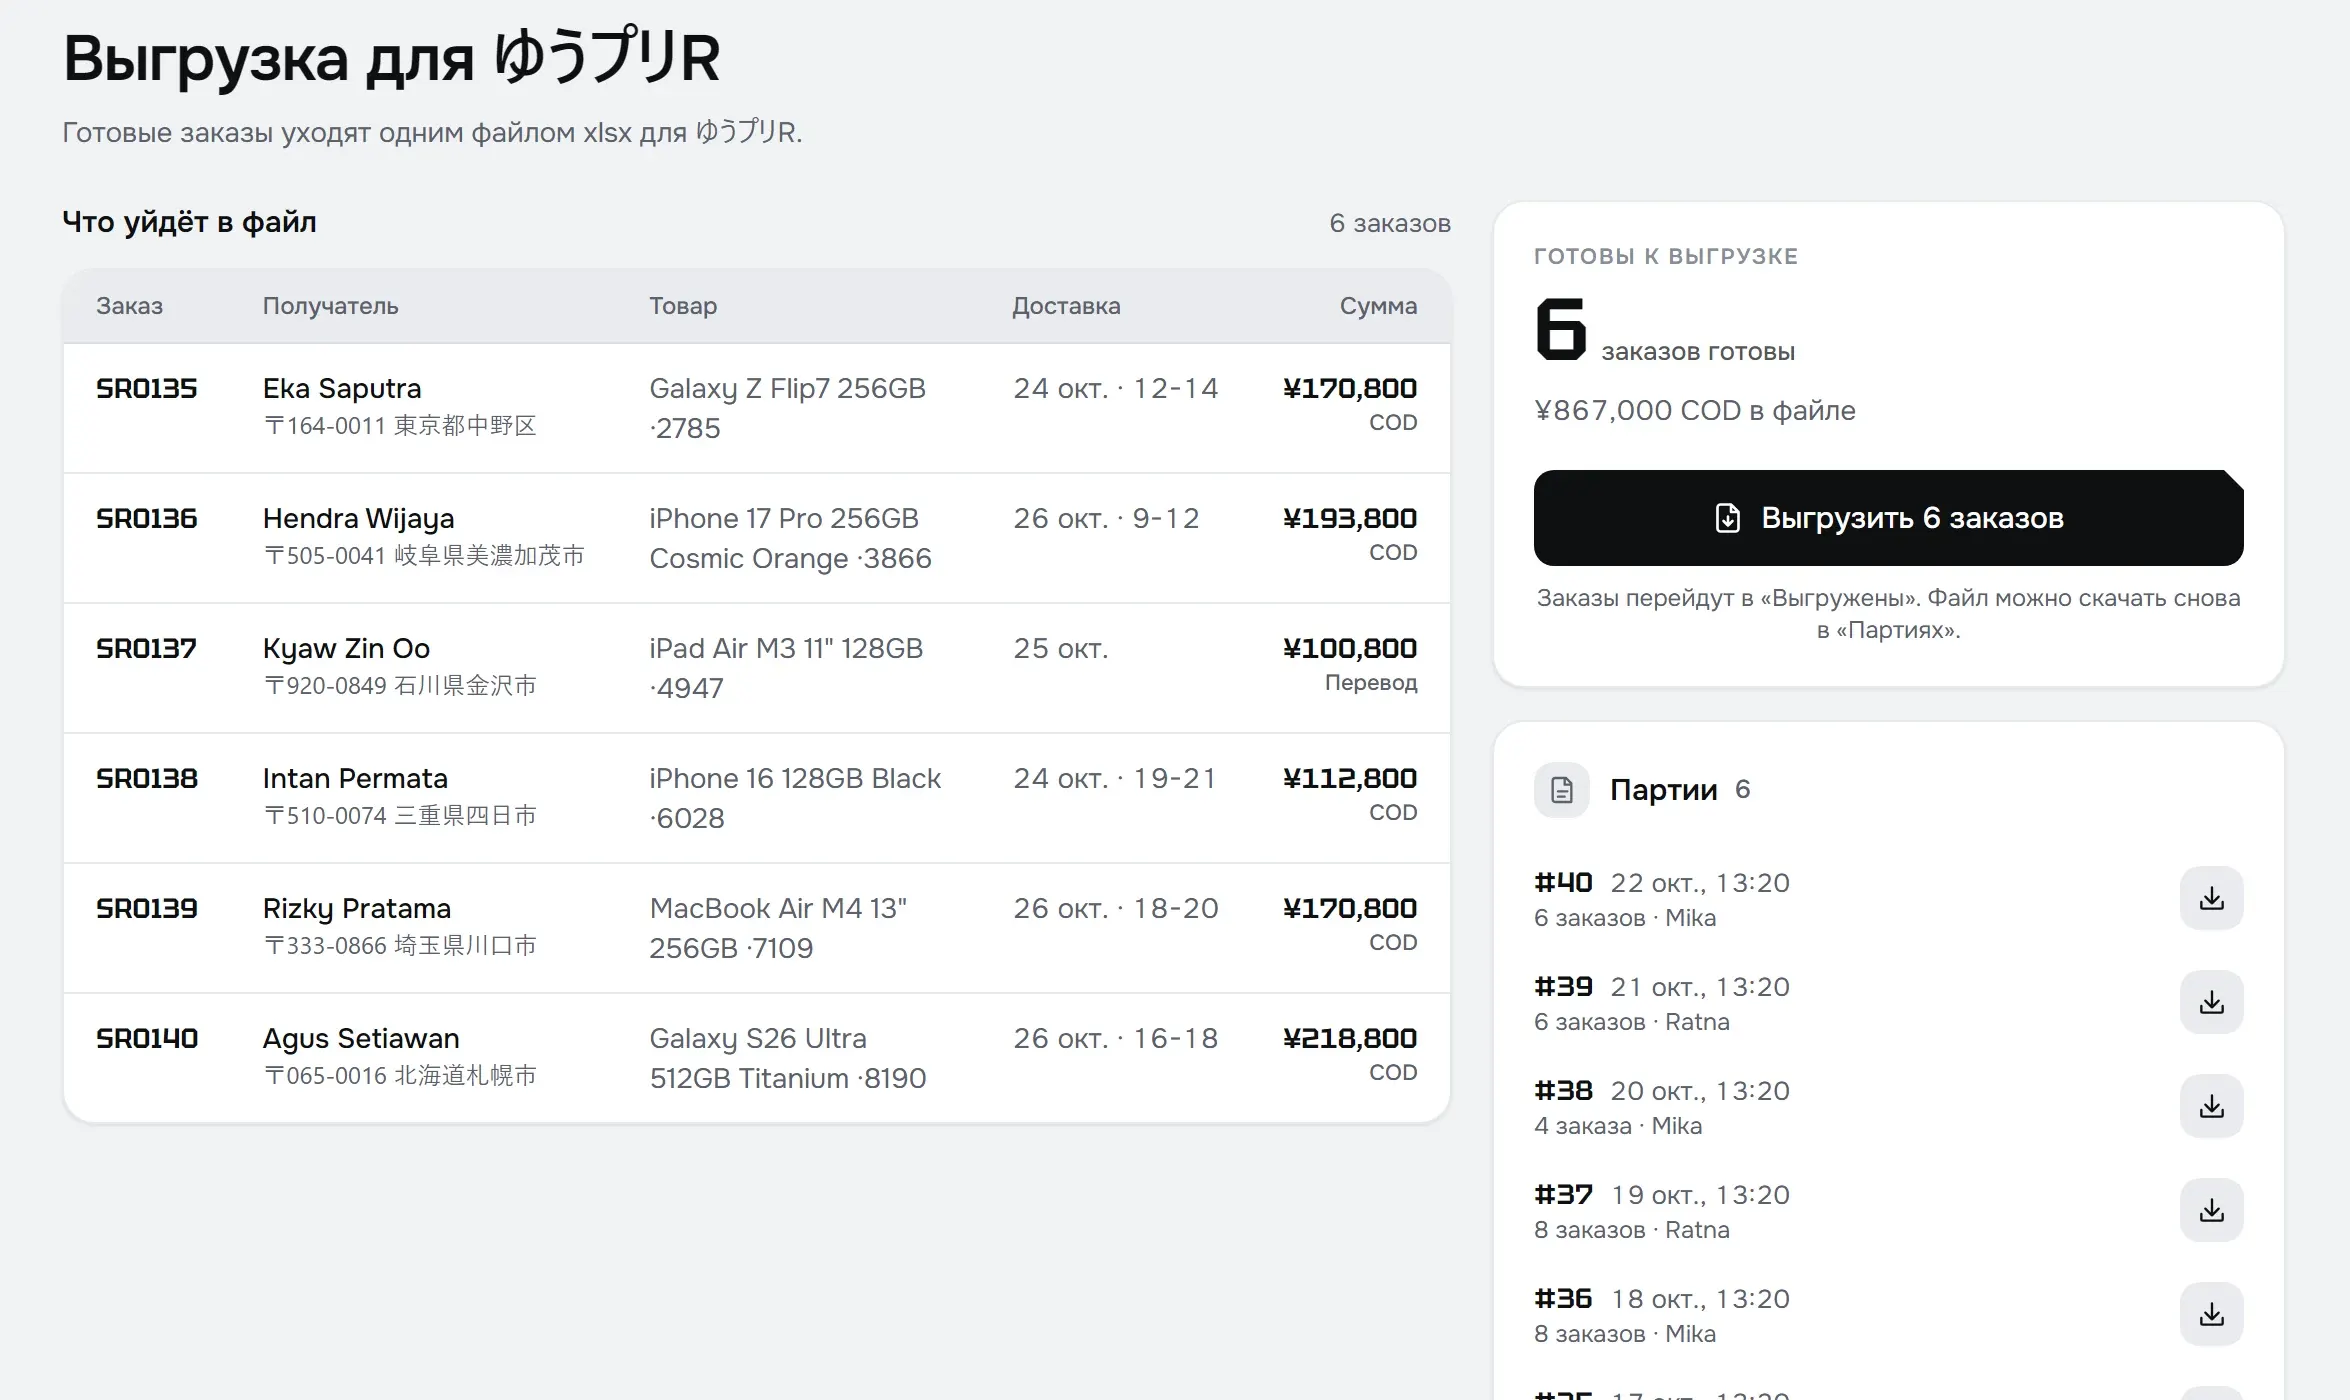Image resolution: width=2350 pixels, height=1400 pixels.
Task: Open order SR0136
Action: pos(147,518)
